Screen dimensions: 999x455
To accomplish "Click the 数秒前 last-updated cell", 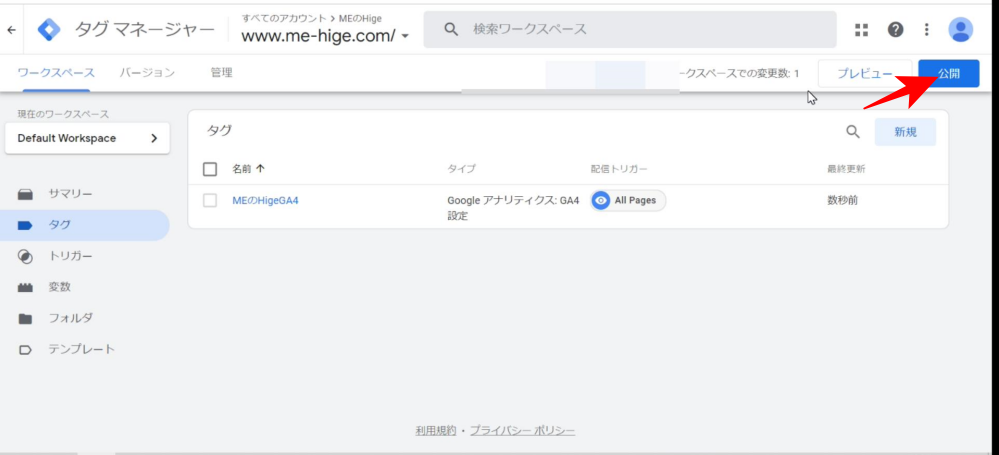I will (x=842, y=200).
